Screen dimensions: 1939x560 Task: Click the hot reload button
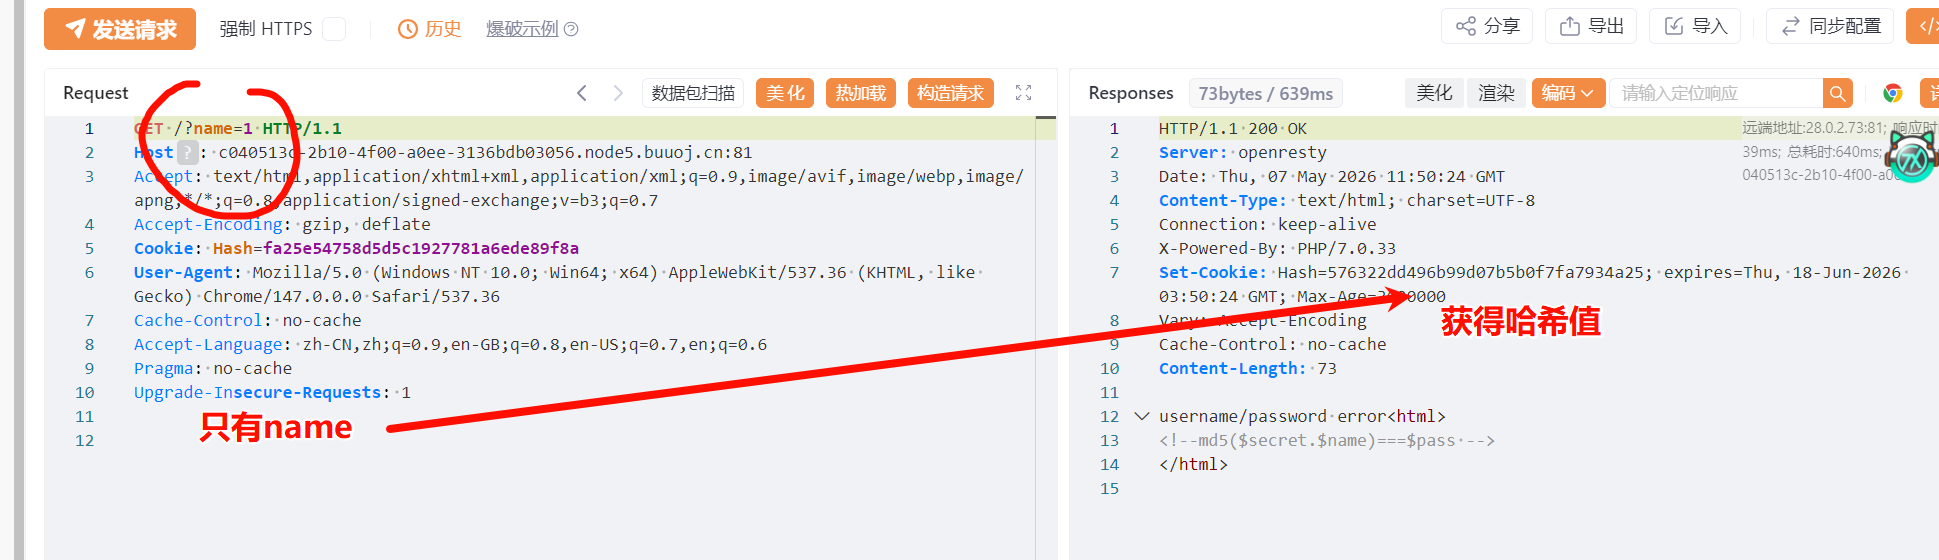[x=861, y=93]
